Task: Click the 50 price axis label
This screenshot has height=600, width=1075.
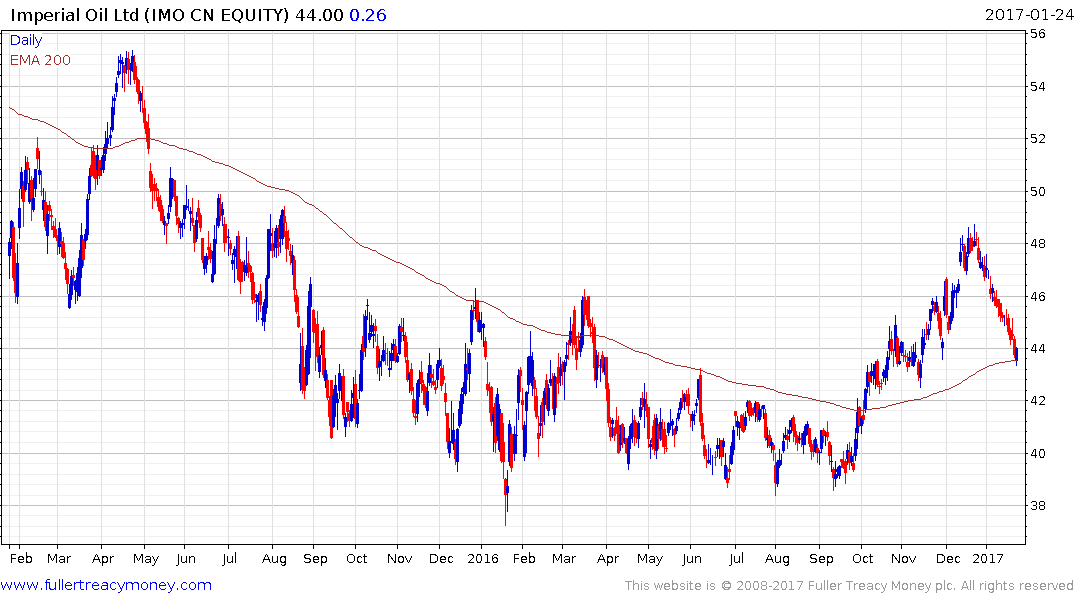Action: click(x=1038, y=191)
